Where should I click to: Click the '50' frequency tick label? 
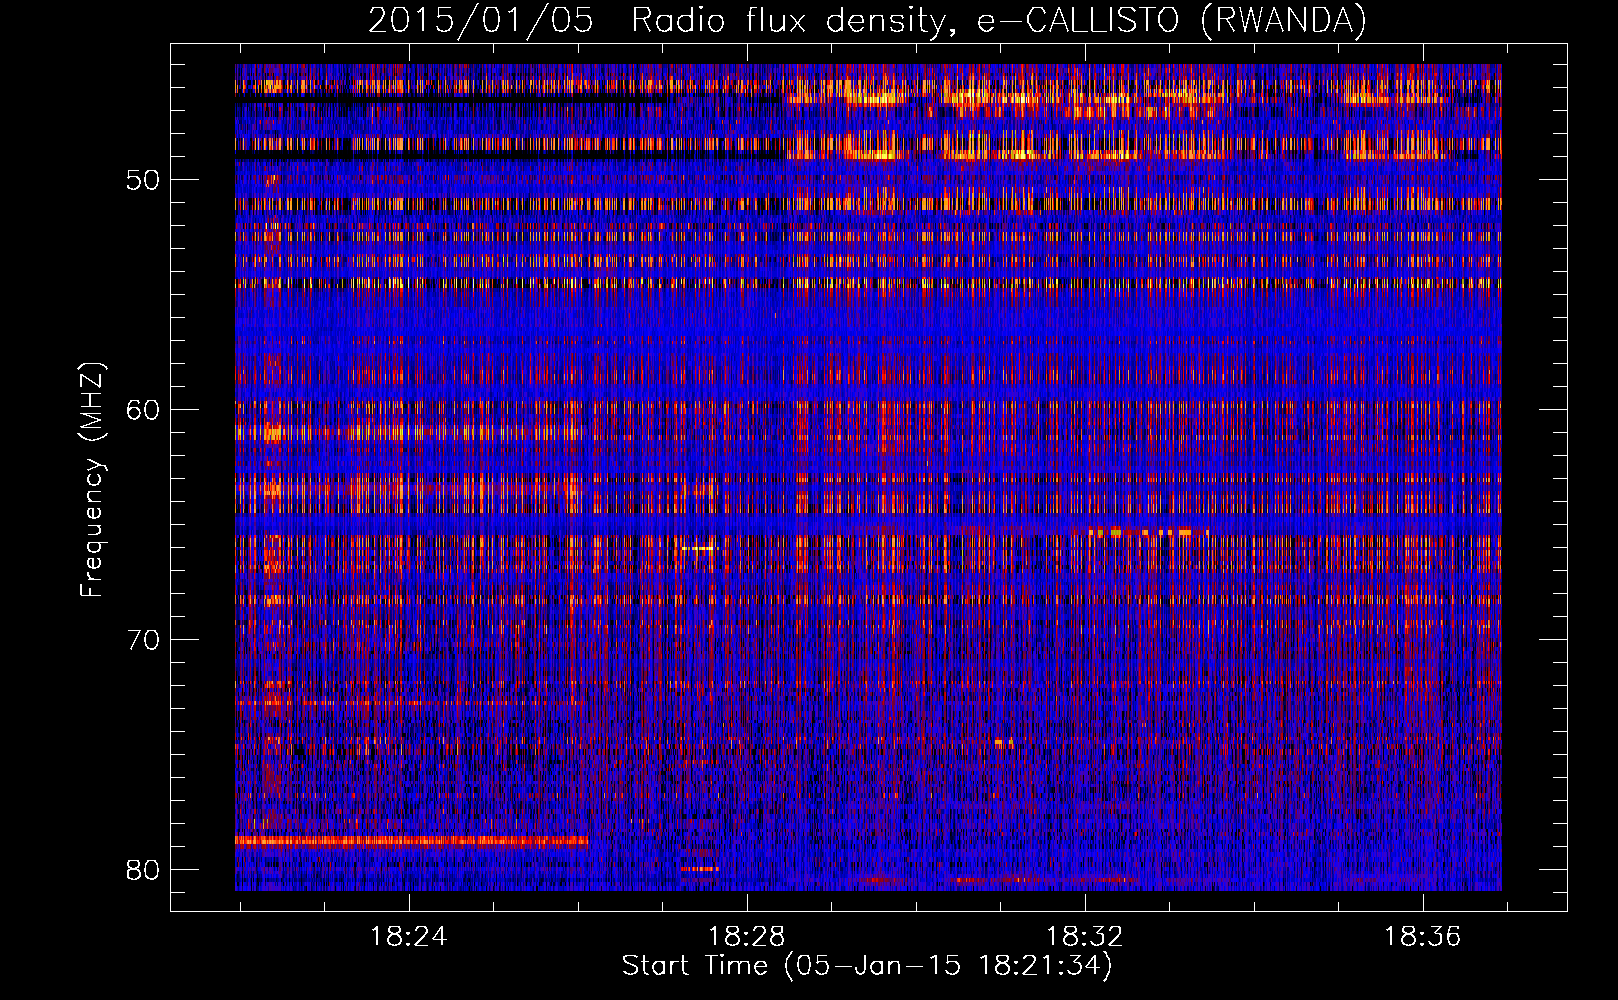143,181
